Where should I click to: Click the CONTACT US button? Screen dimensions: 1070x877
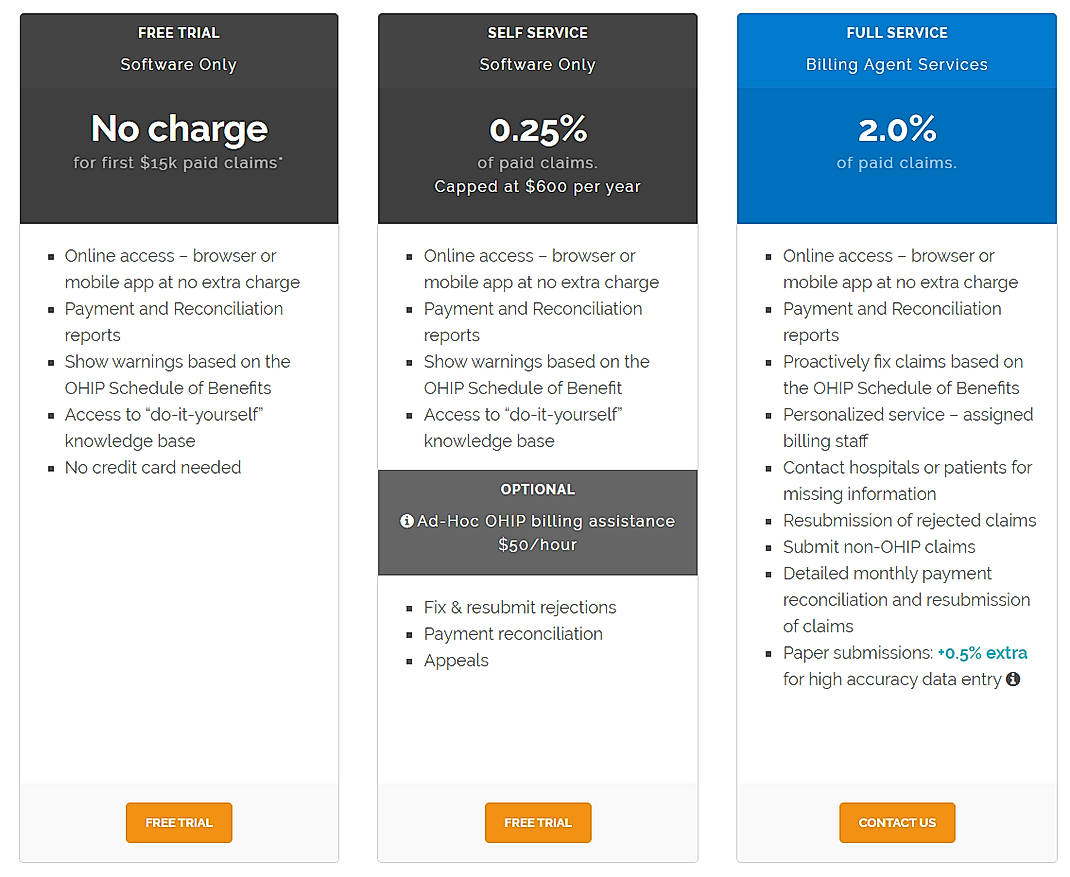tap(897, 822)
